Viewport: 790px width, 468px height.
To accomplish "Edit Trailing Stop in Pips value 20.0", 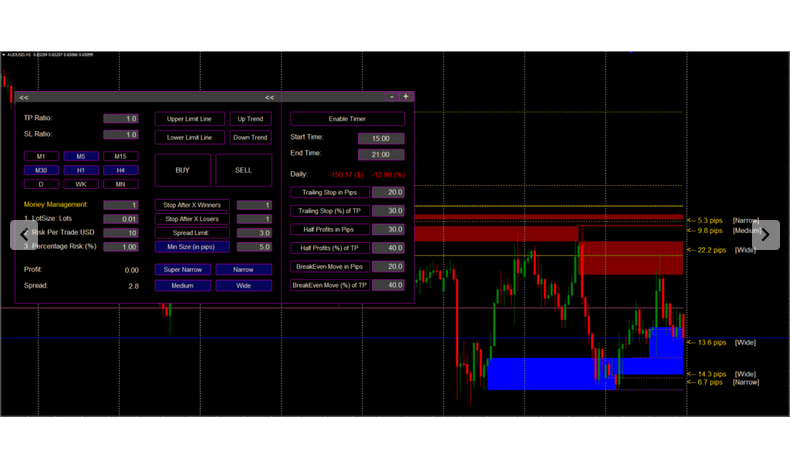I will click(x=388, y=192).
